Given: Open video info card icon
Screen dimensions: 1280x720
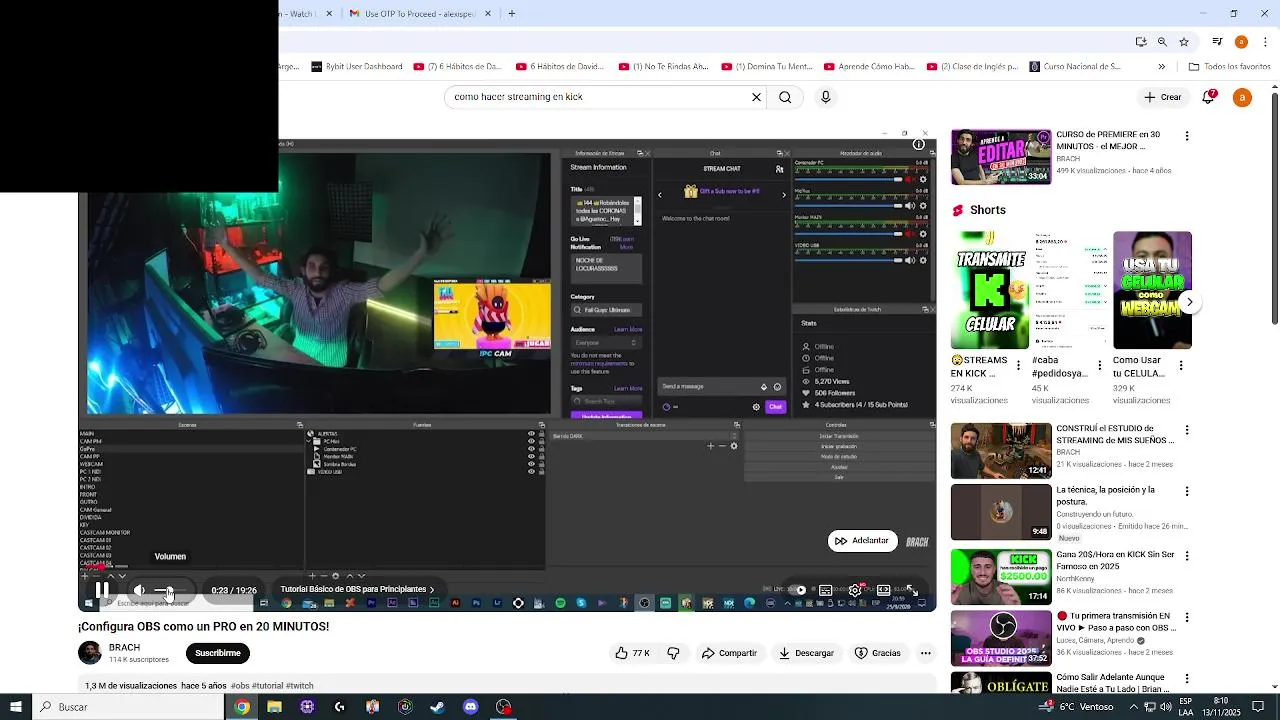Looking at the screenshot, I should (919, 144).
